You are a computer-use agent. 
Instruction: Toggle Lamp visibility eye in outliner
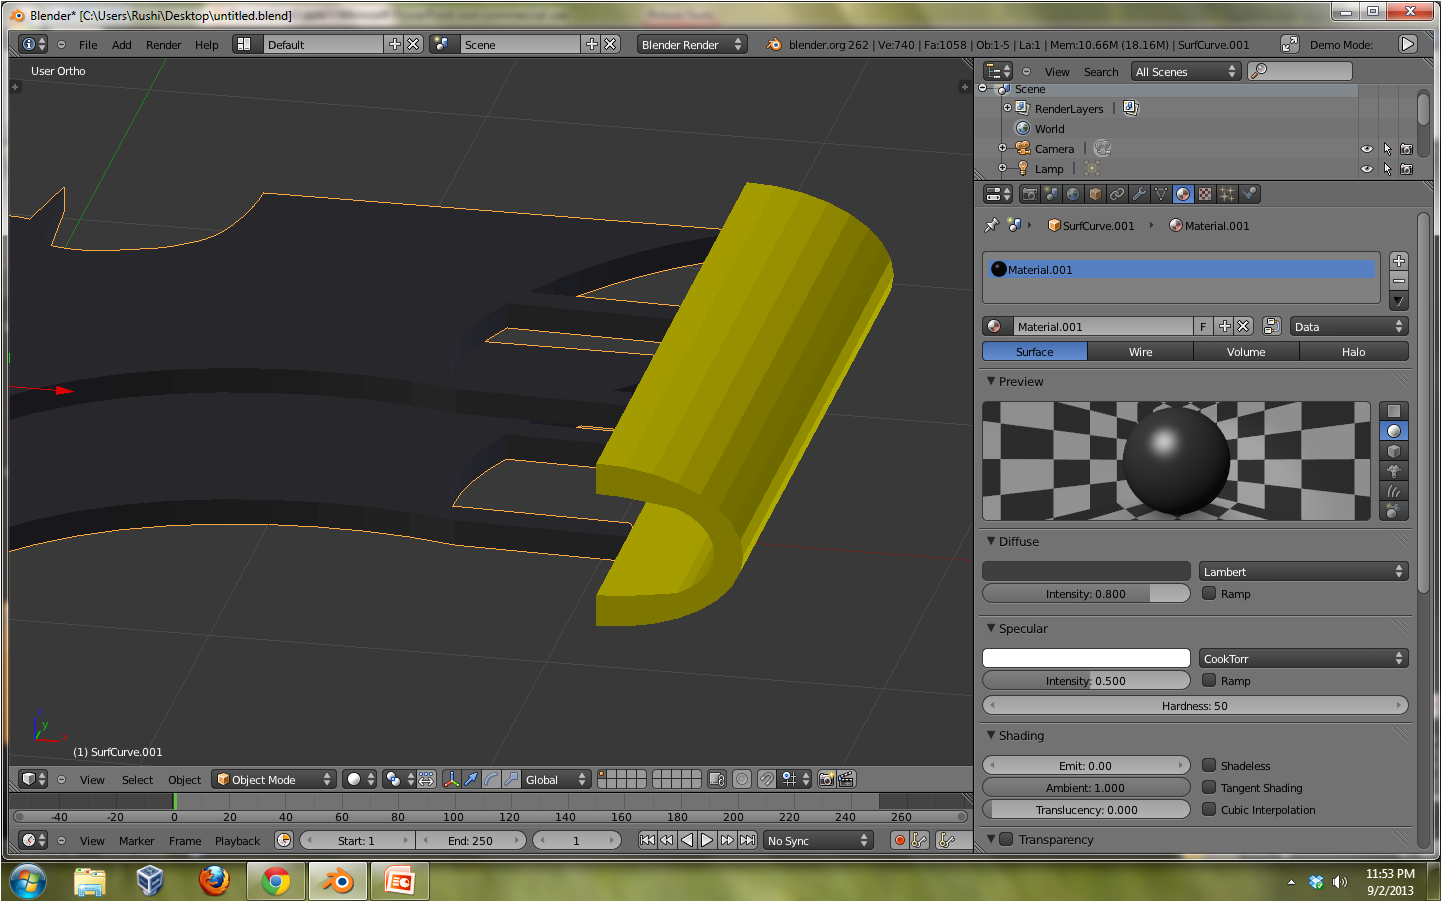1367,169
